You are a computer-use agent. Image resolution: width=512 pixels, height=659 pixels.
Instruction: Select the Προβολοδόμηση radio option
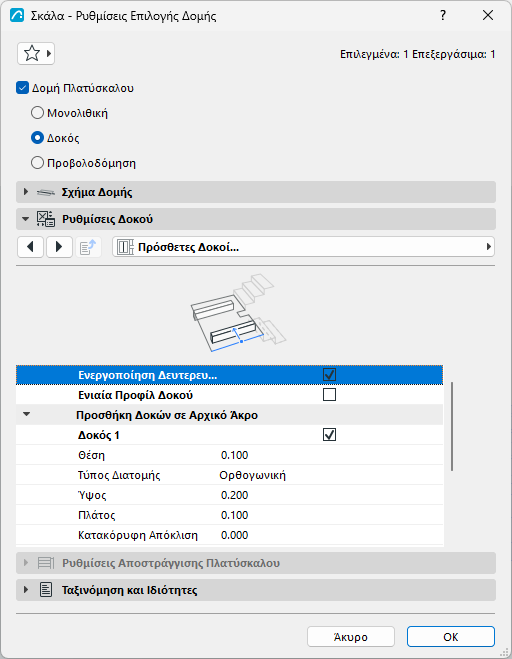pyautogui.click(x=37, y=163)
